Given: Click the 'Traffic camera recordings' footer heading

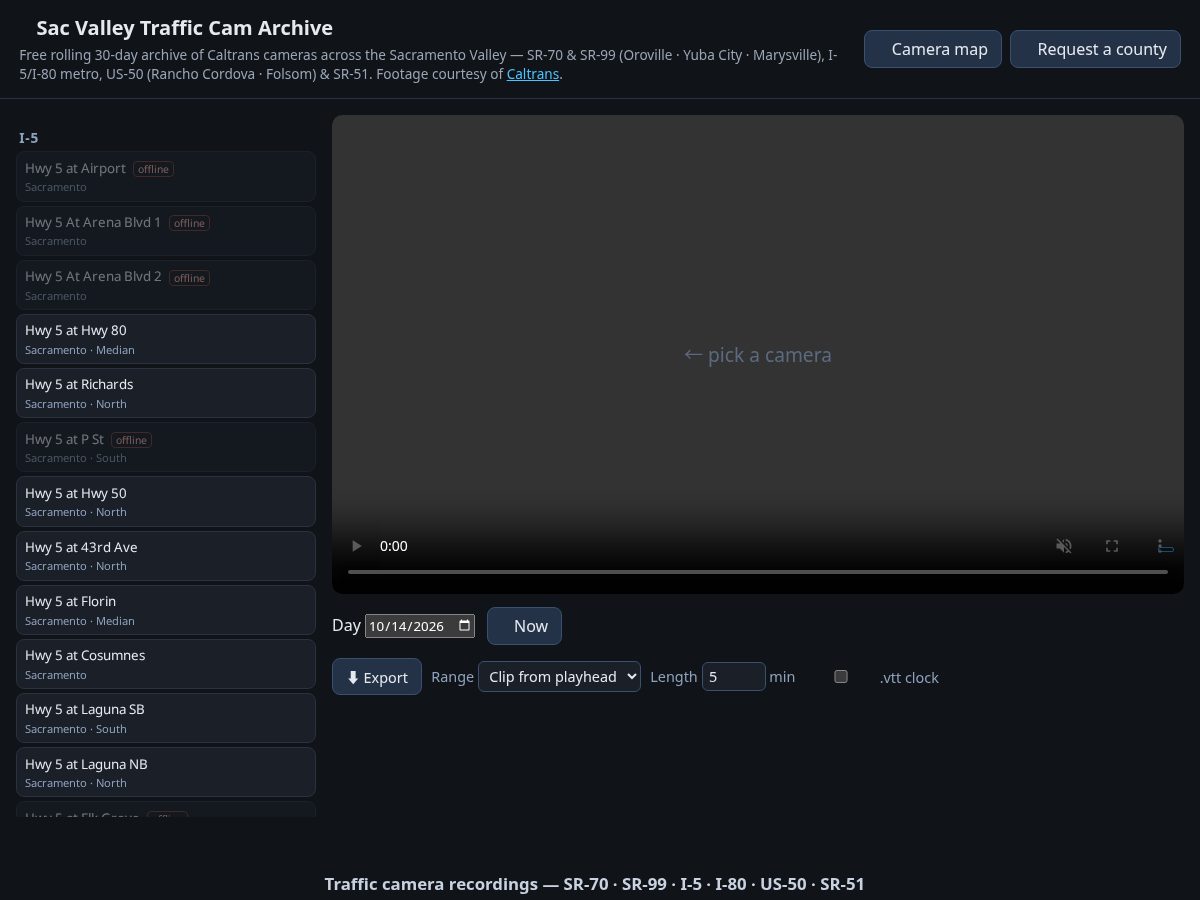Looking at the screenshot, I should coord(595,884).
